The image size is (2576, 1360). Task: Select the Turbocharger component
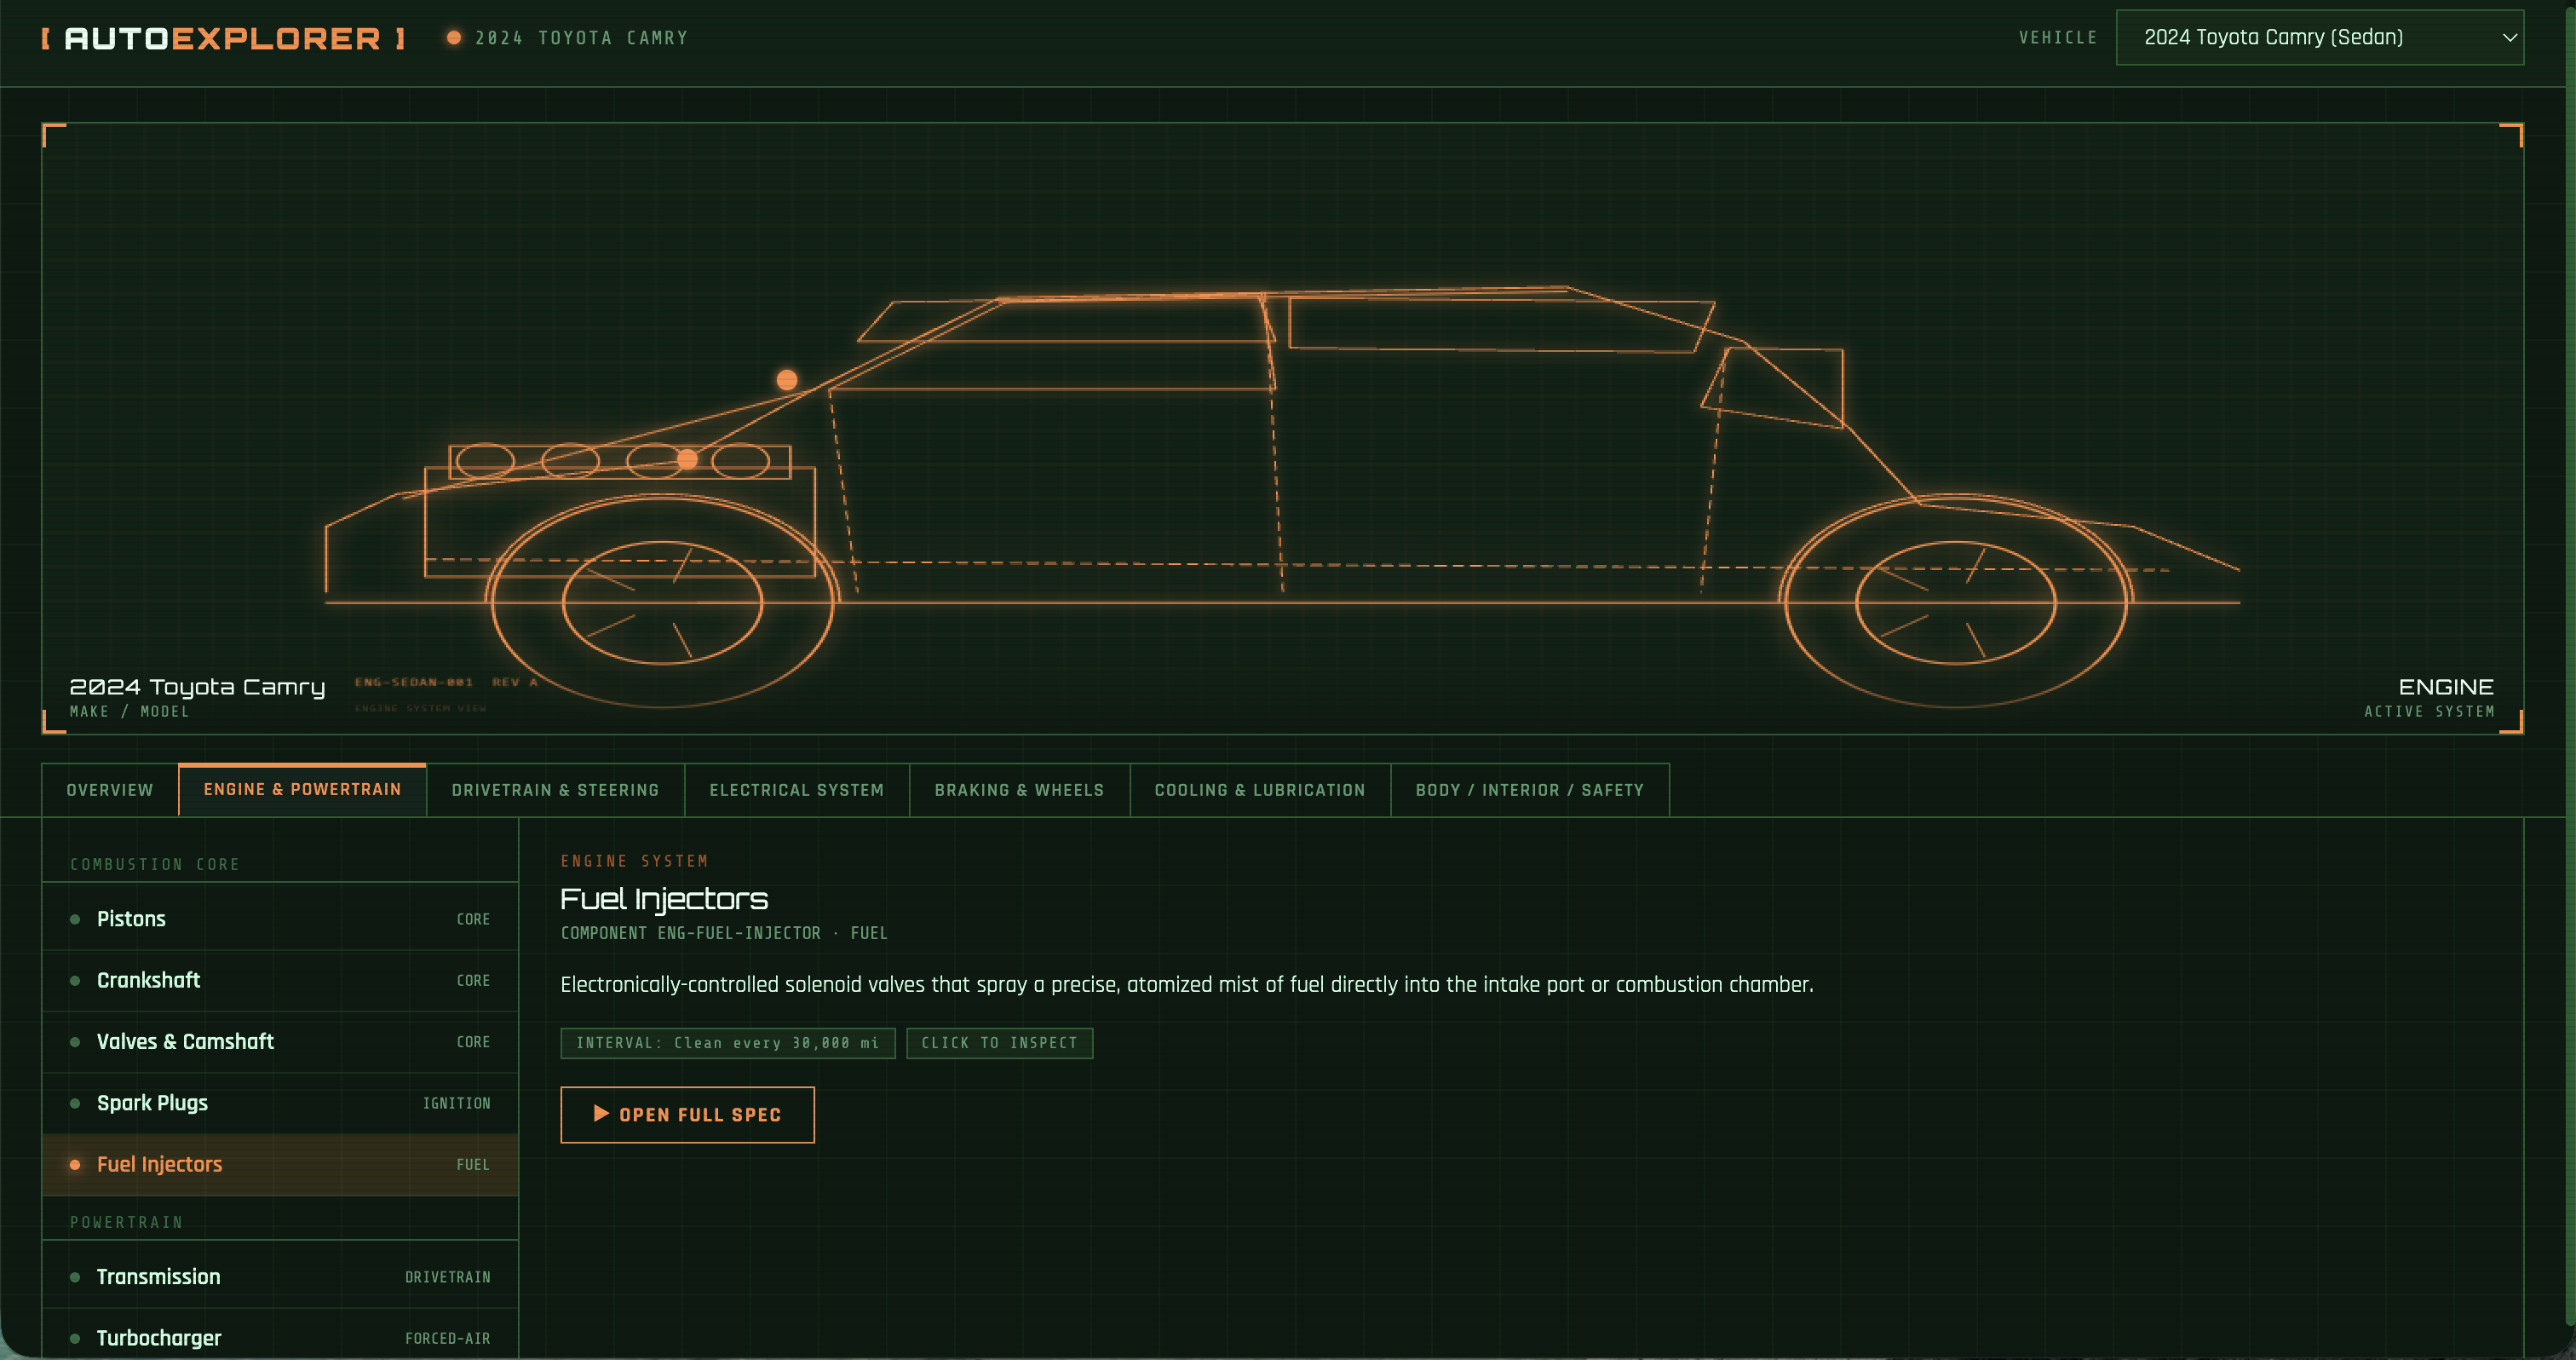[x=280, y=1337]
